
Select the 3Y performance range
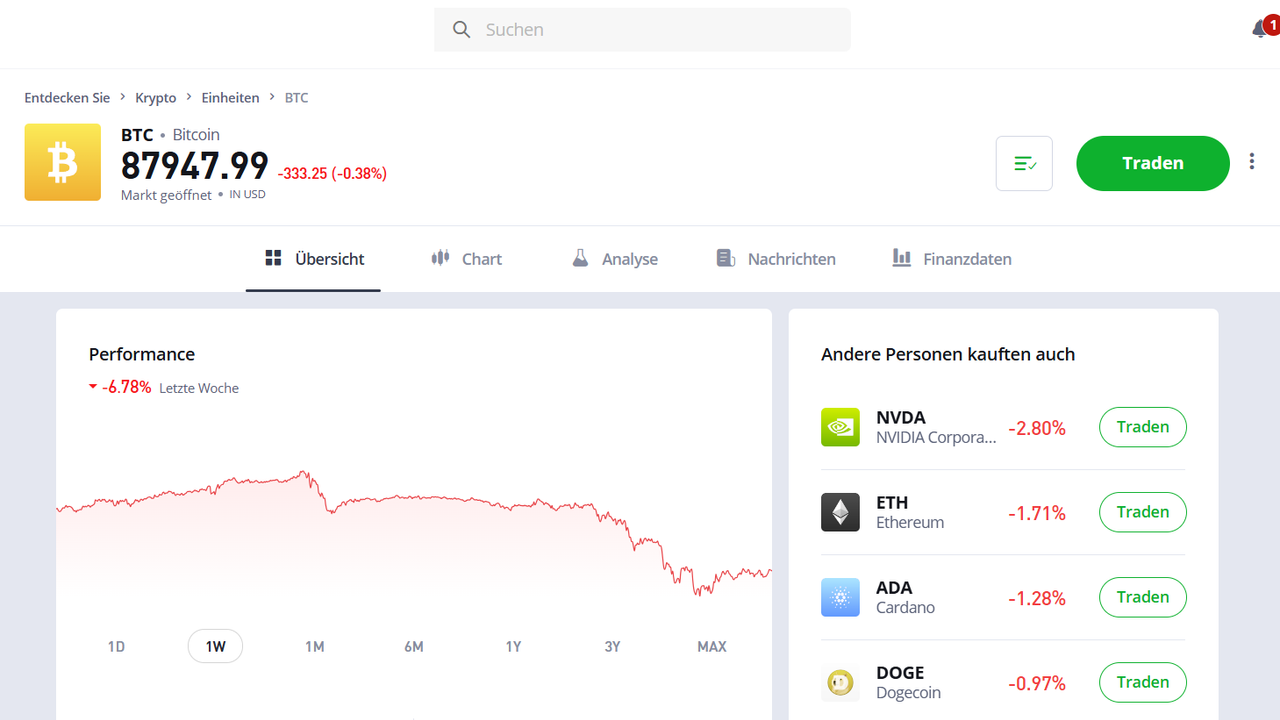click(x=612, y=647)
